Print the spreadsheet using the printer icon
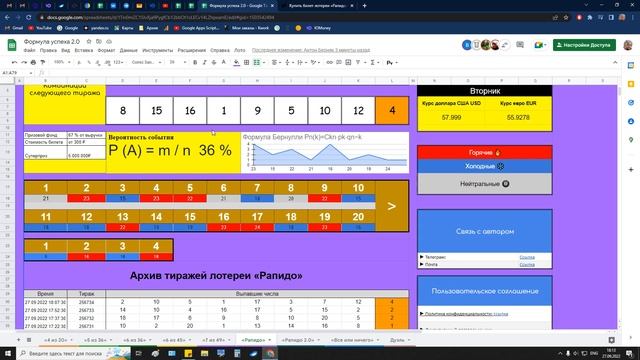This screenshot has width=640, height=360. coord(33,62)
